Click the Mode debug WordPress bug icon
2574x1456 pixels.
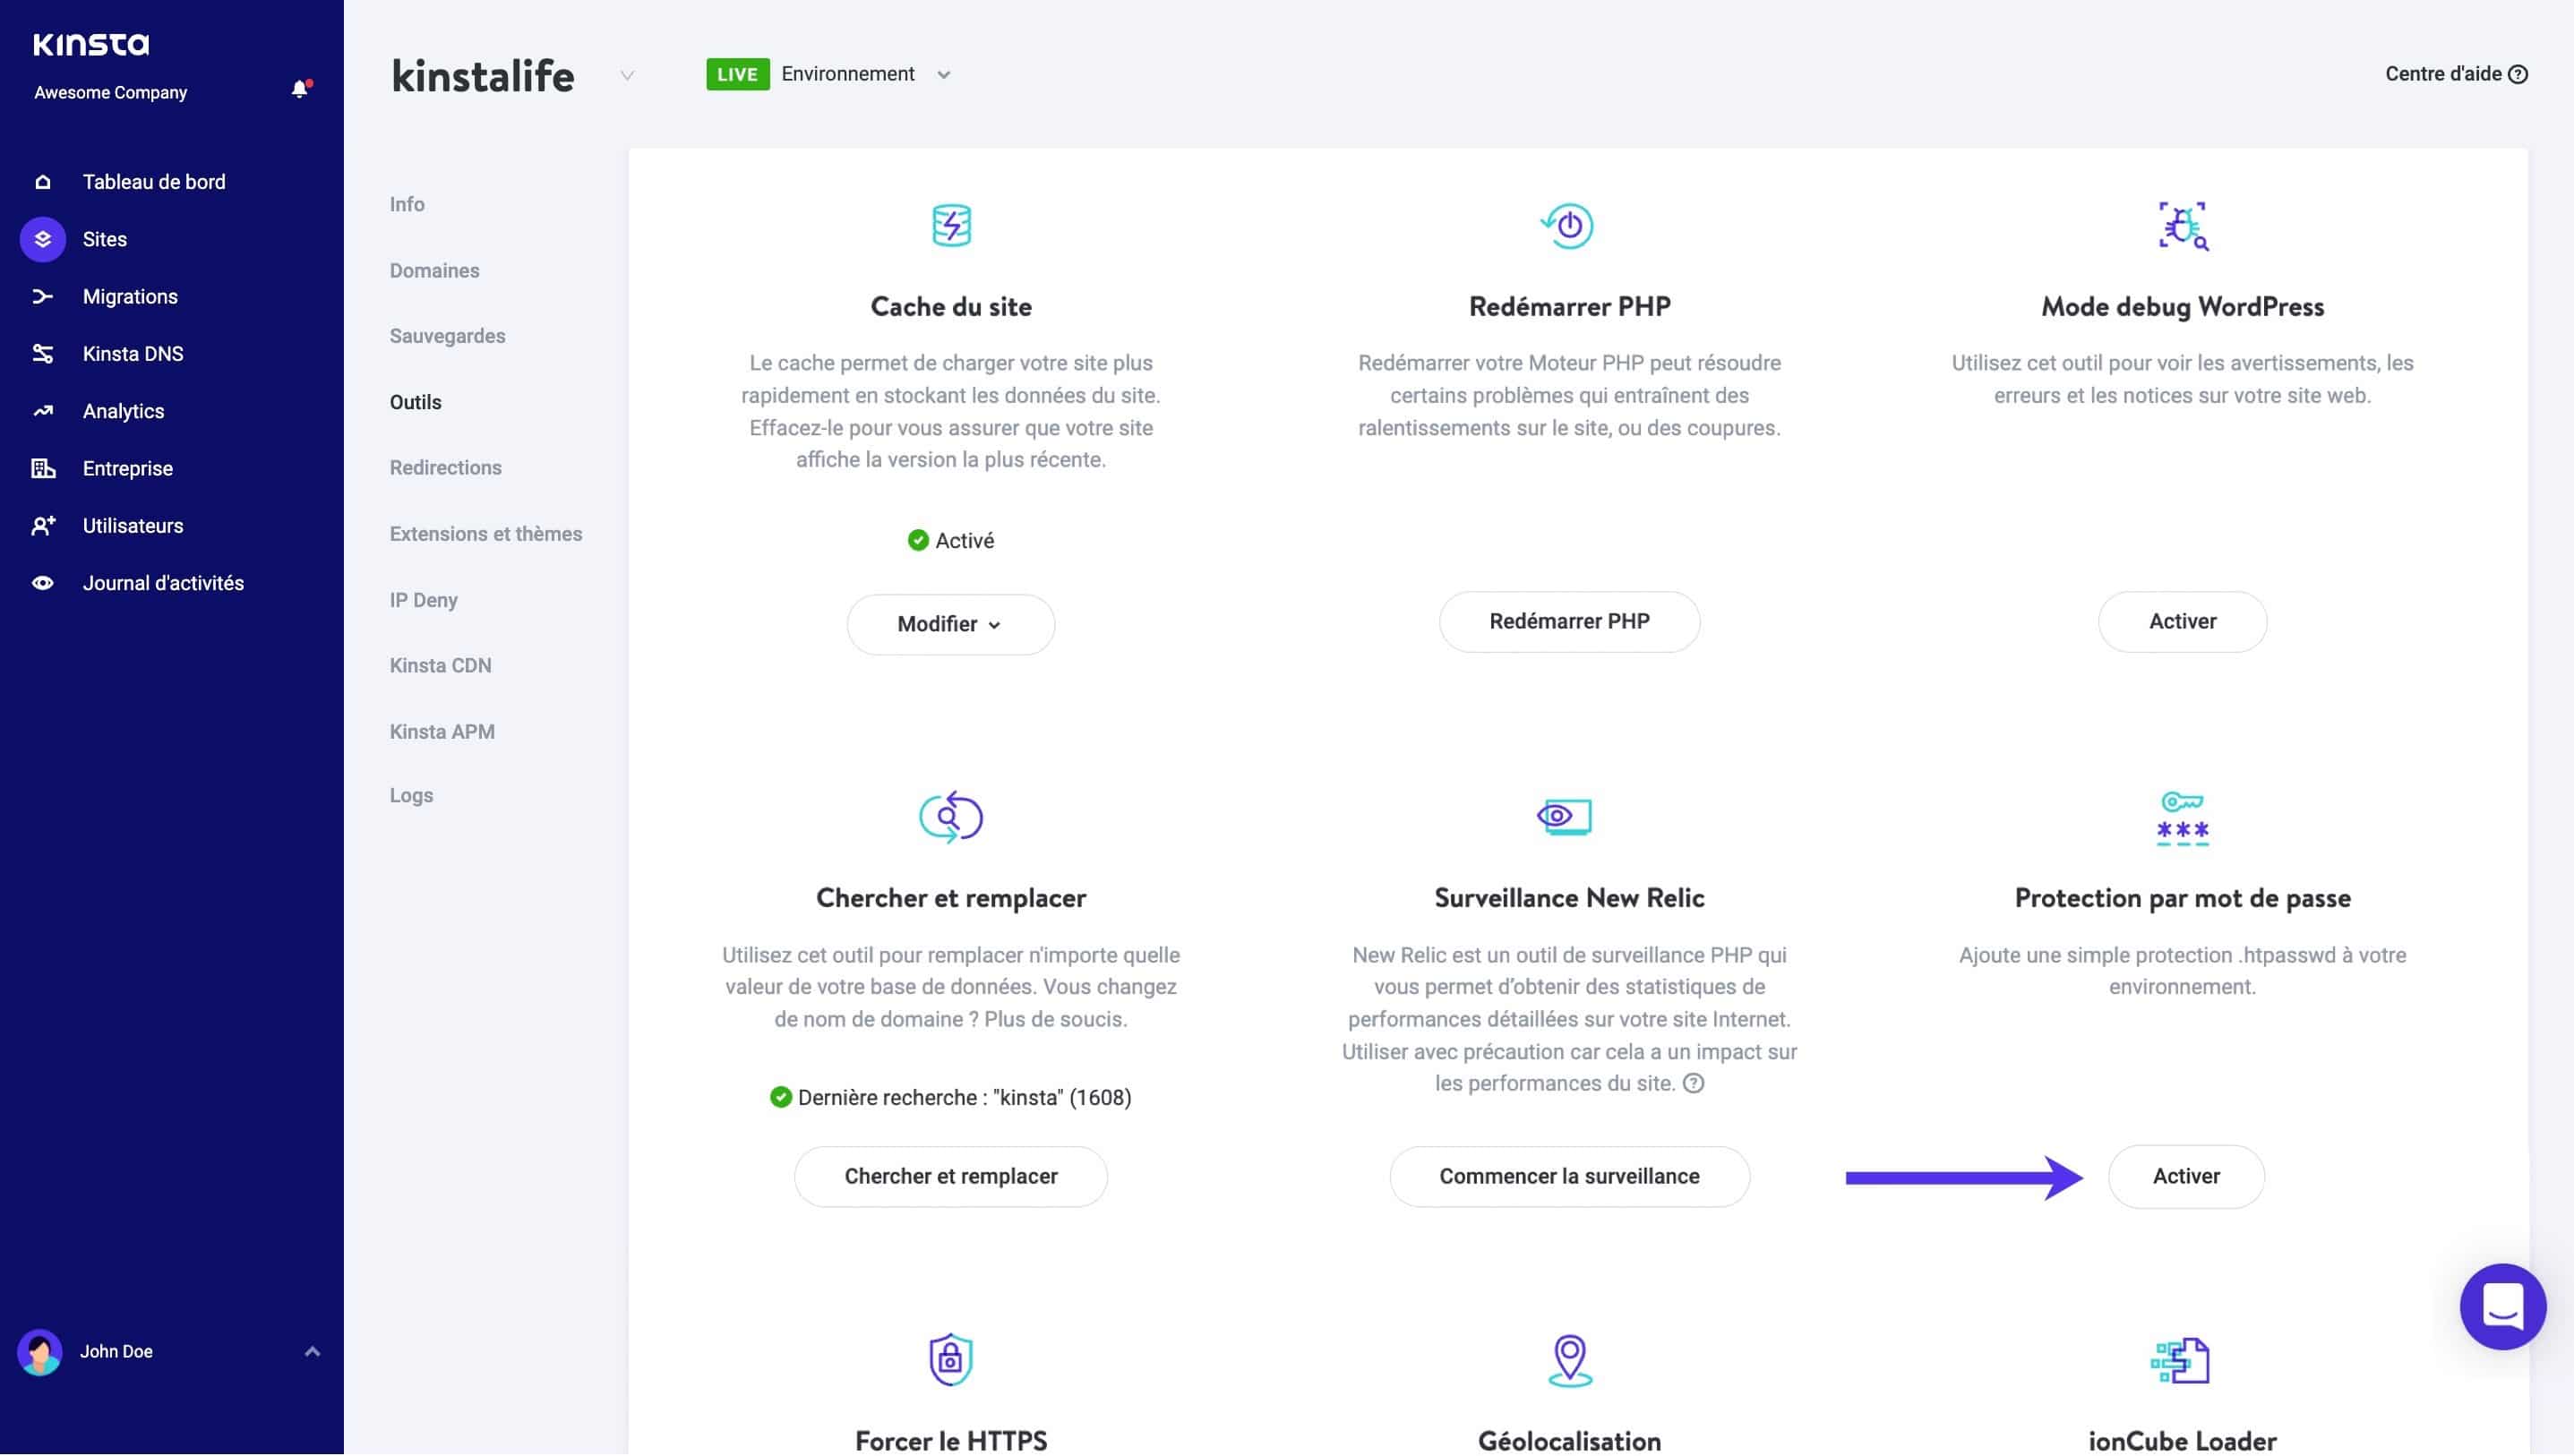2182,225
